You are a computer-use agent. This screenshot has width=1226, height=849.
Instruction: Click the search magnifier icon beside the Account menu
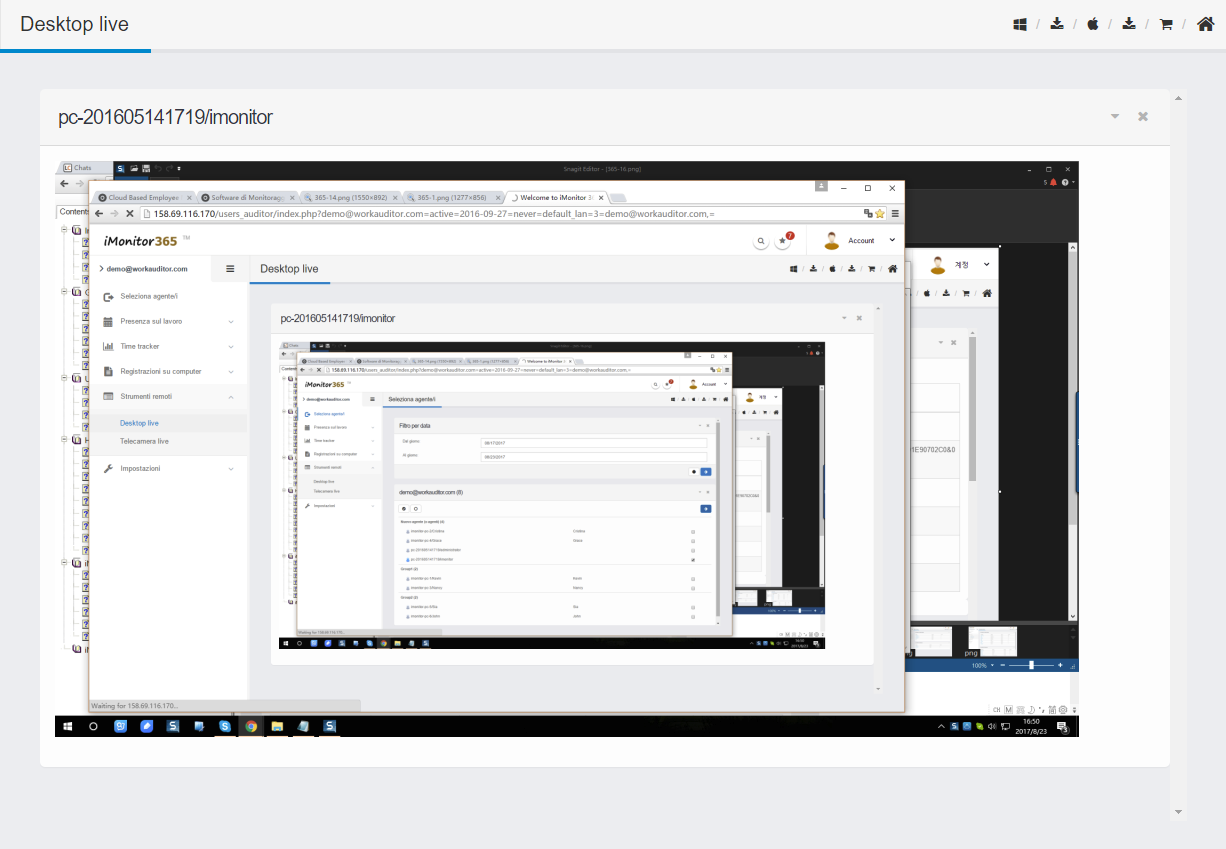point(761,241)
